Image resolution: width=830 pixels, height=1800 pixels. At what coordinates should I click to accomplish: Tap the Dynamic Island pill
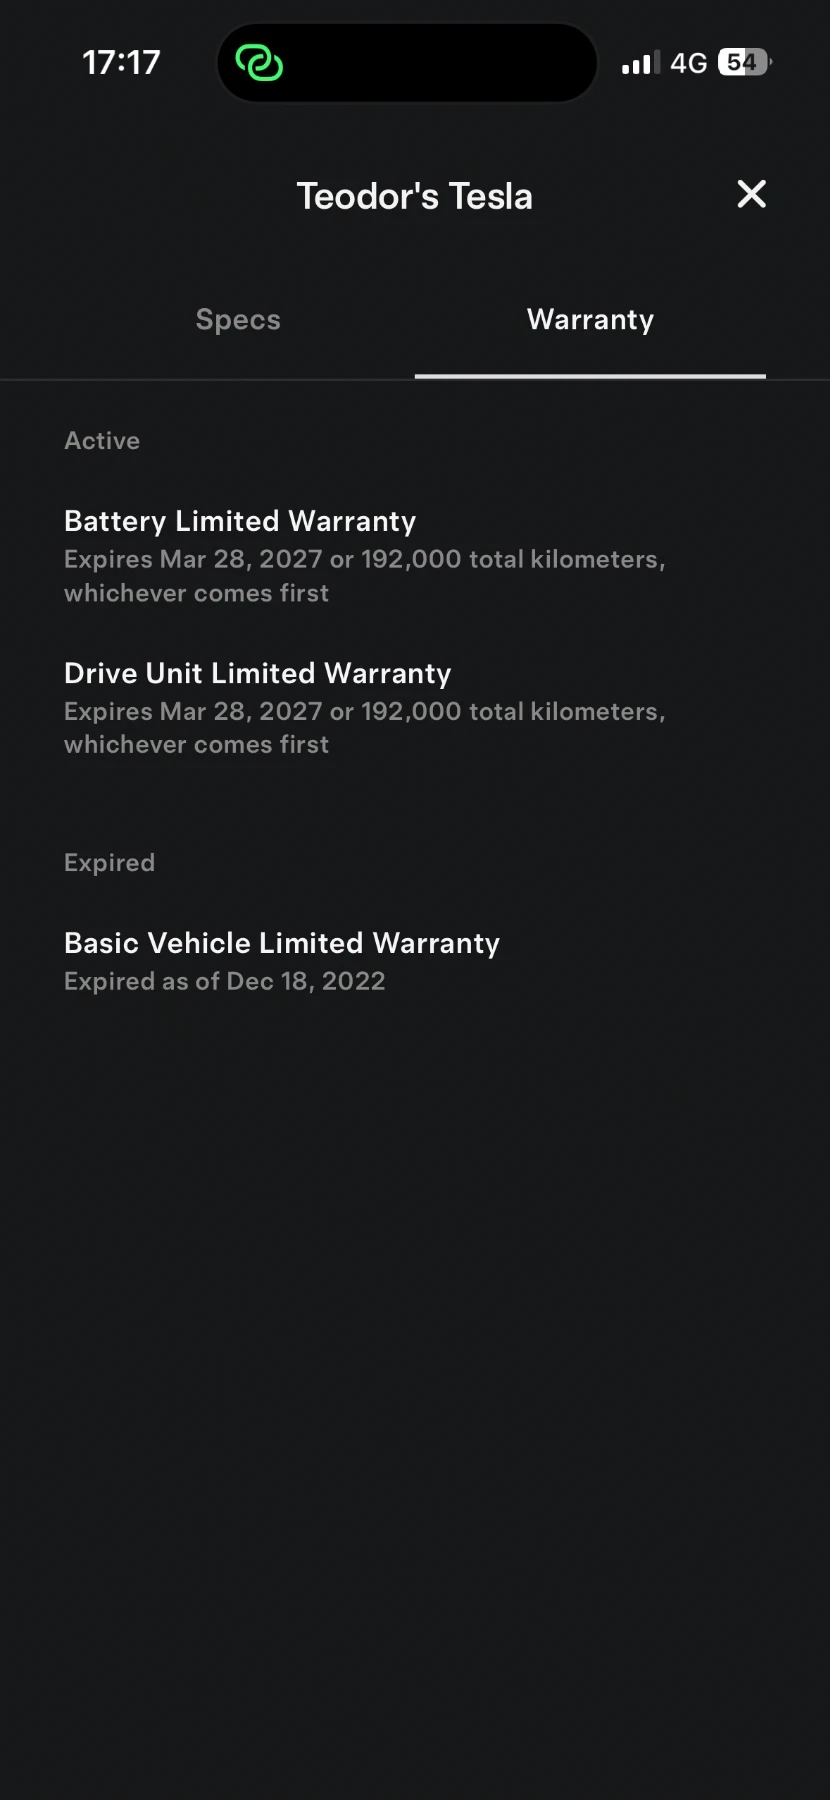(x=406, y=62)
